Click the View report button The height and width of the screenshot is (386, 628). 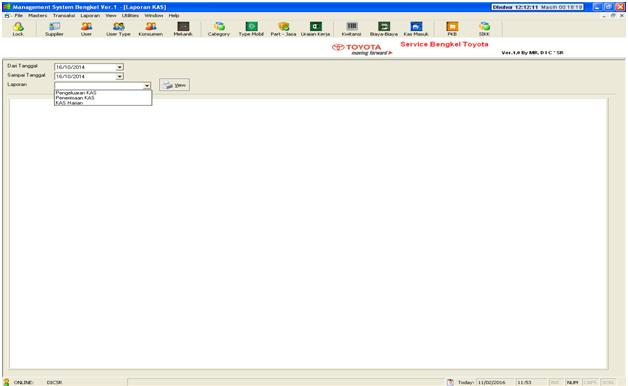click(x=175, y=85)
